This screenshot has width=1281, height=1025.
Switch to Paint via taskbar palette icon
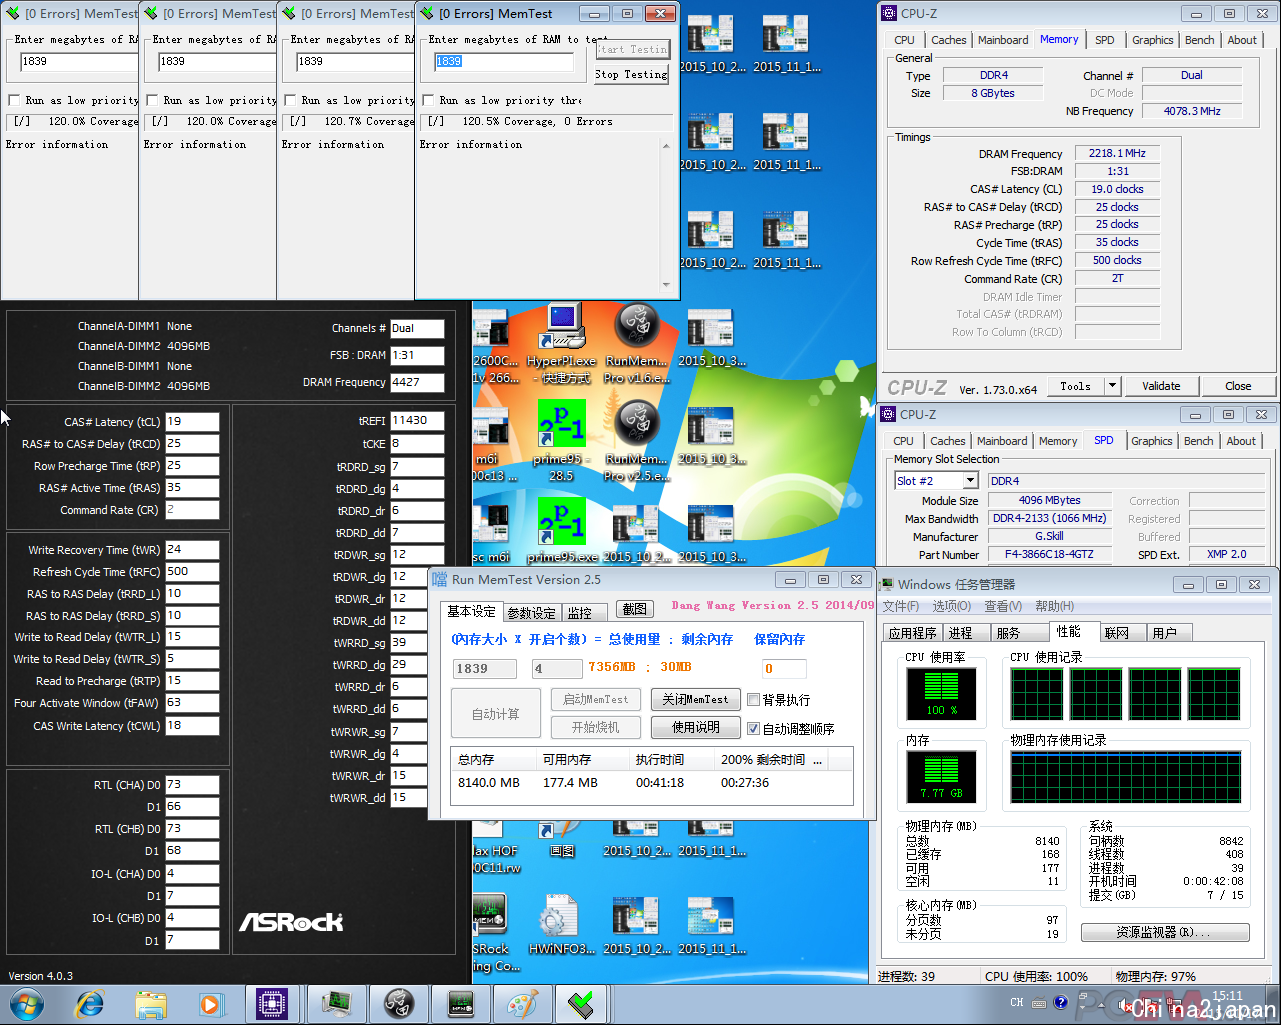523,1004
